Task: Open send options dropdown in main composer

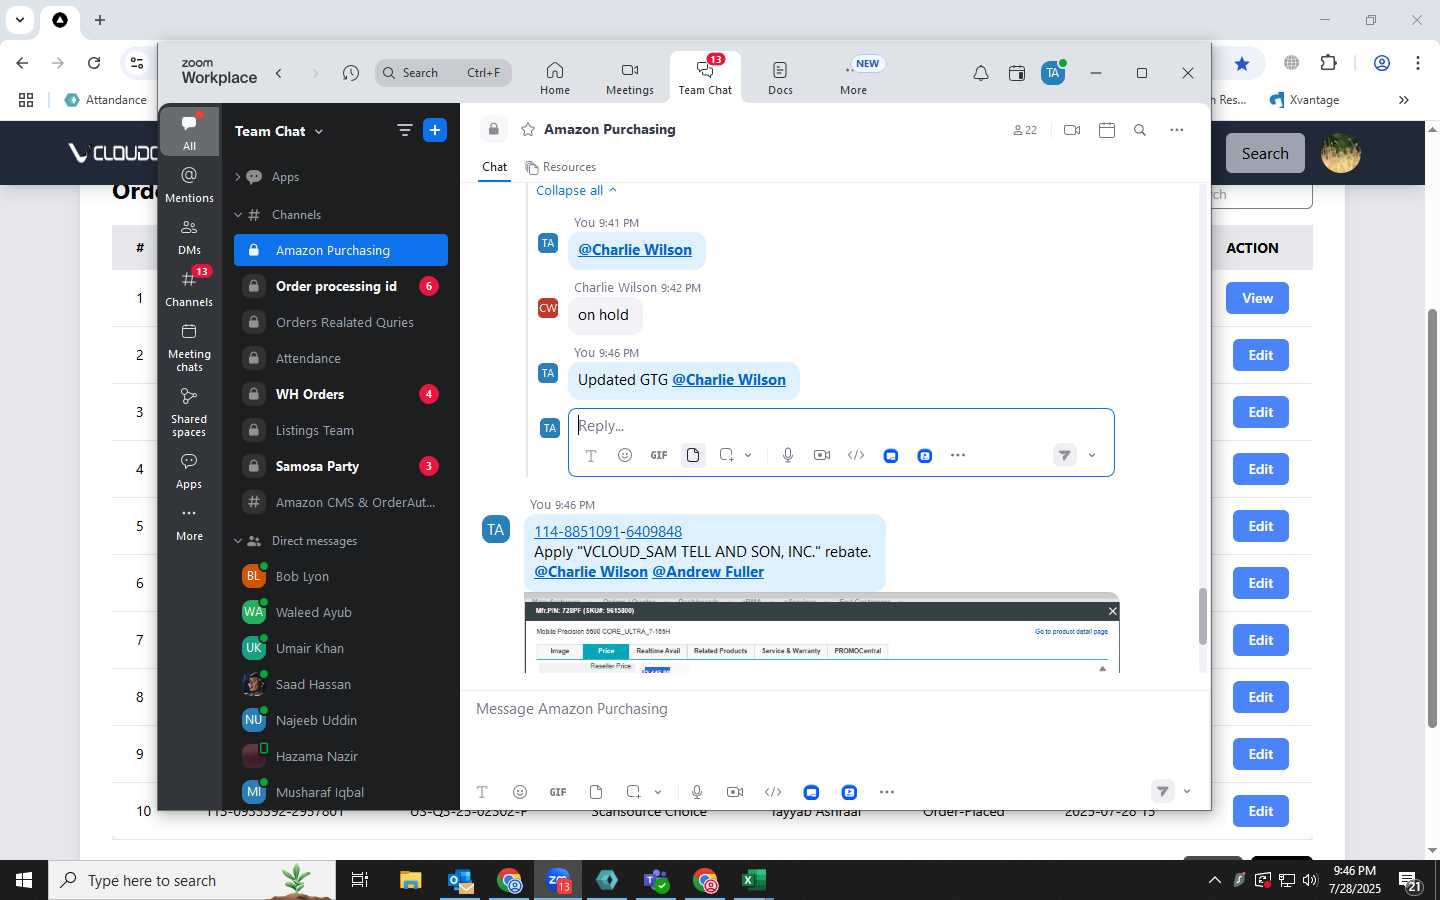Action: [1187, 792]
